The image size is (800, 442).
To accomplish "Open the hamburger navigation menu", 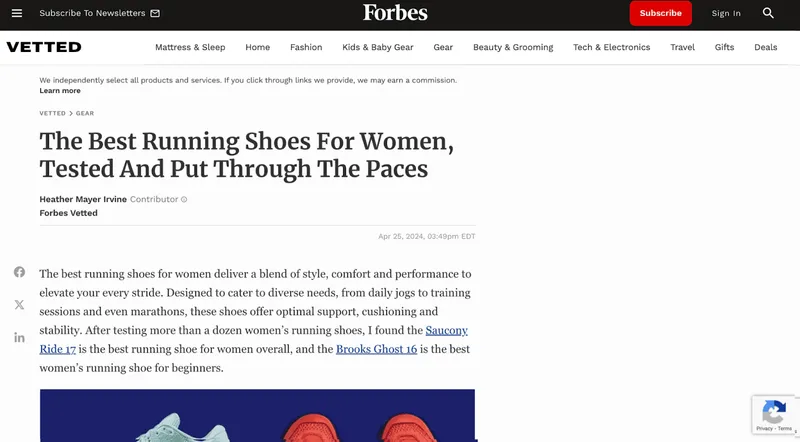I will (x=17, y=13).
